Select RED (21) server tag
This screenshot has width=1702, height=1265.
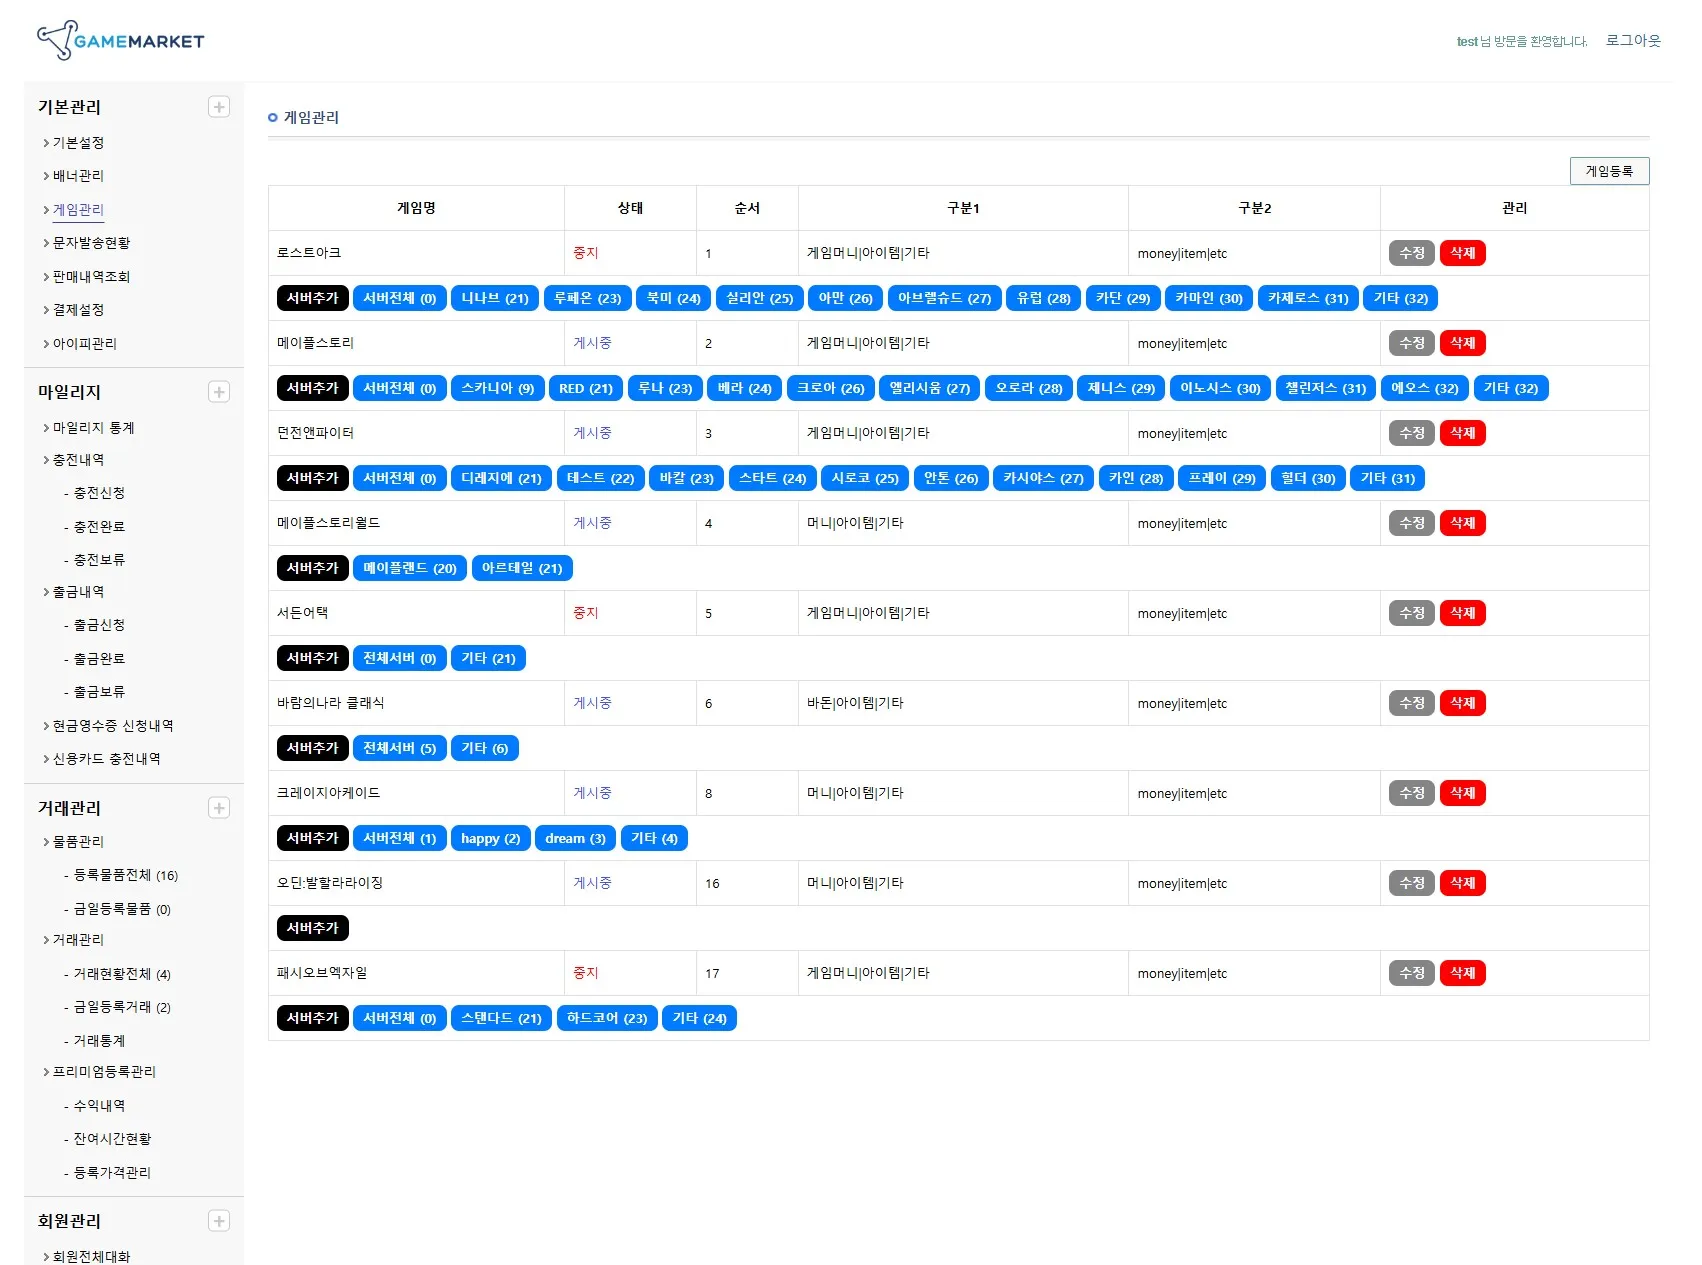point(586,388)
